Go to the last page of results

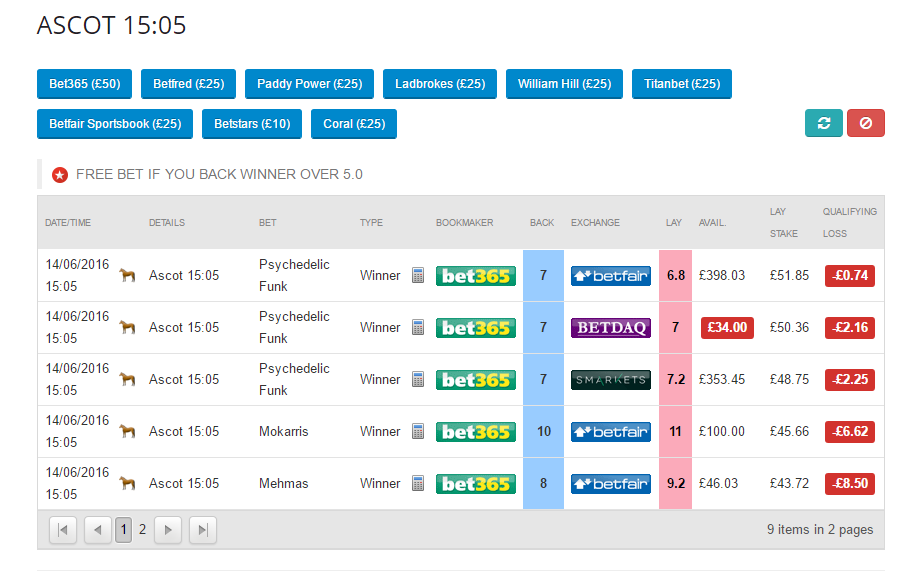[x=203, y=530]
